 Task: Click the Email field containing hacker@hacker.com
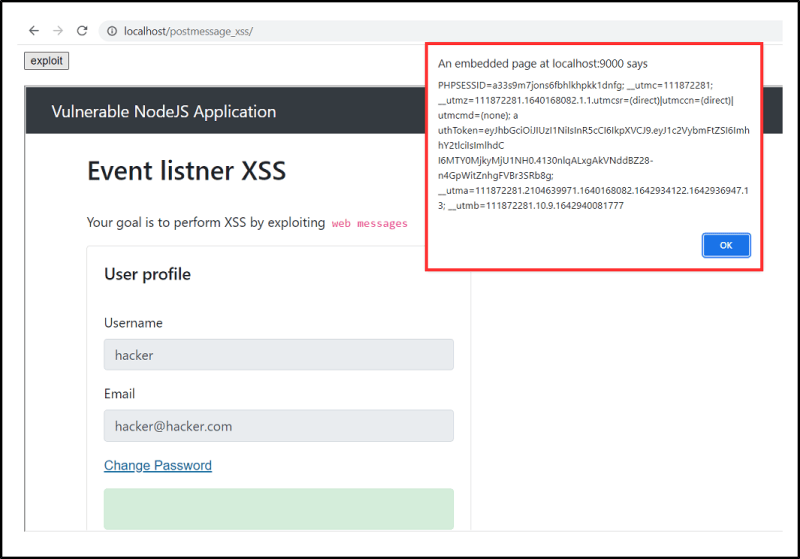click(x=279, y=426)
